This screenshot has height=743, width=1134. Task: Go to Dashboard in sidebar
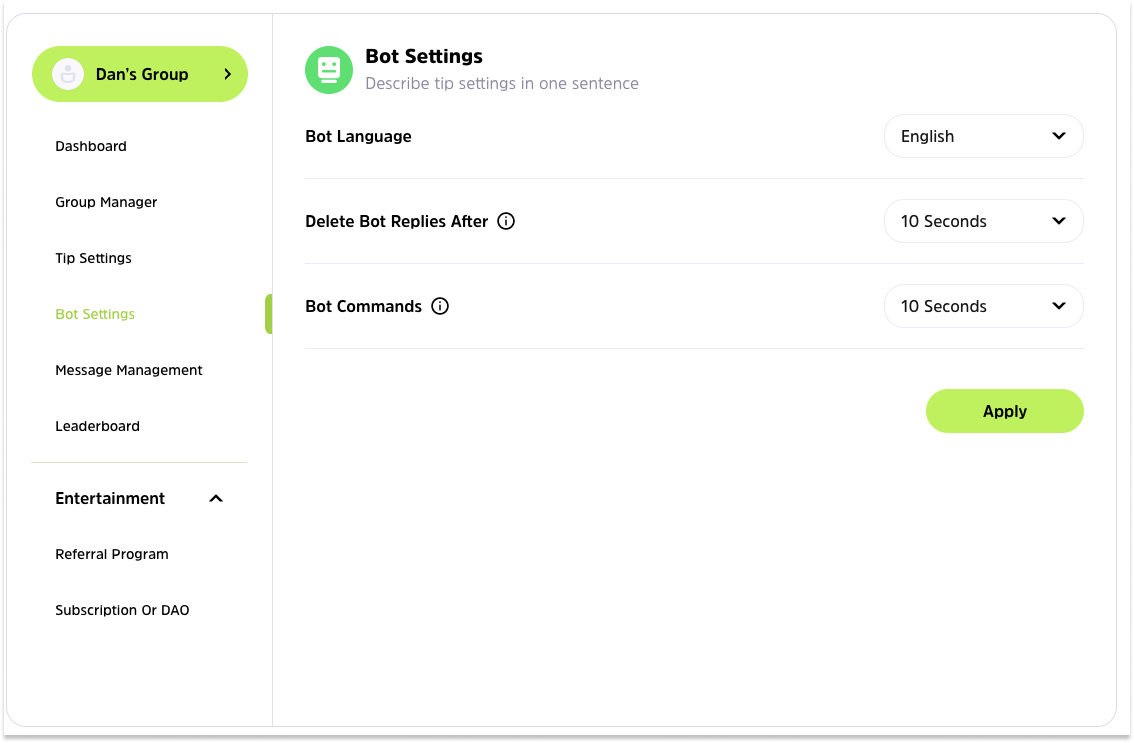(x=91, y=146)
